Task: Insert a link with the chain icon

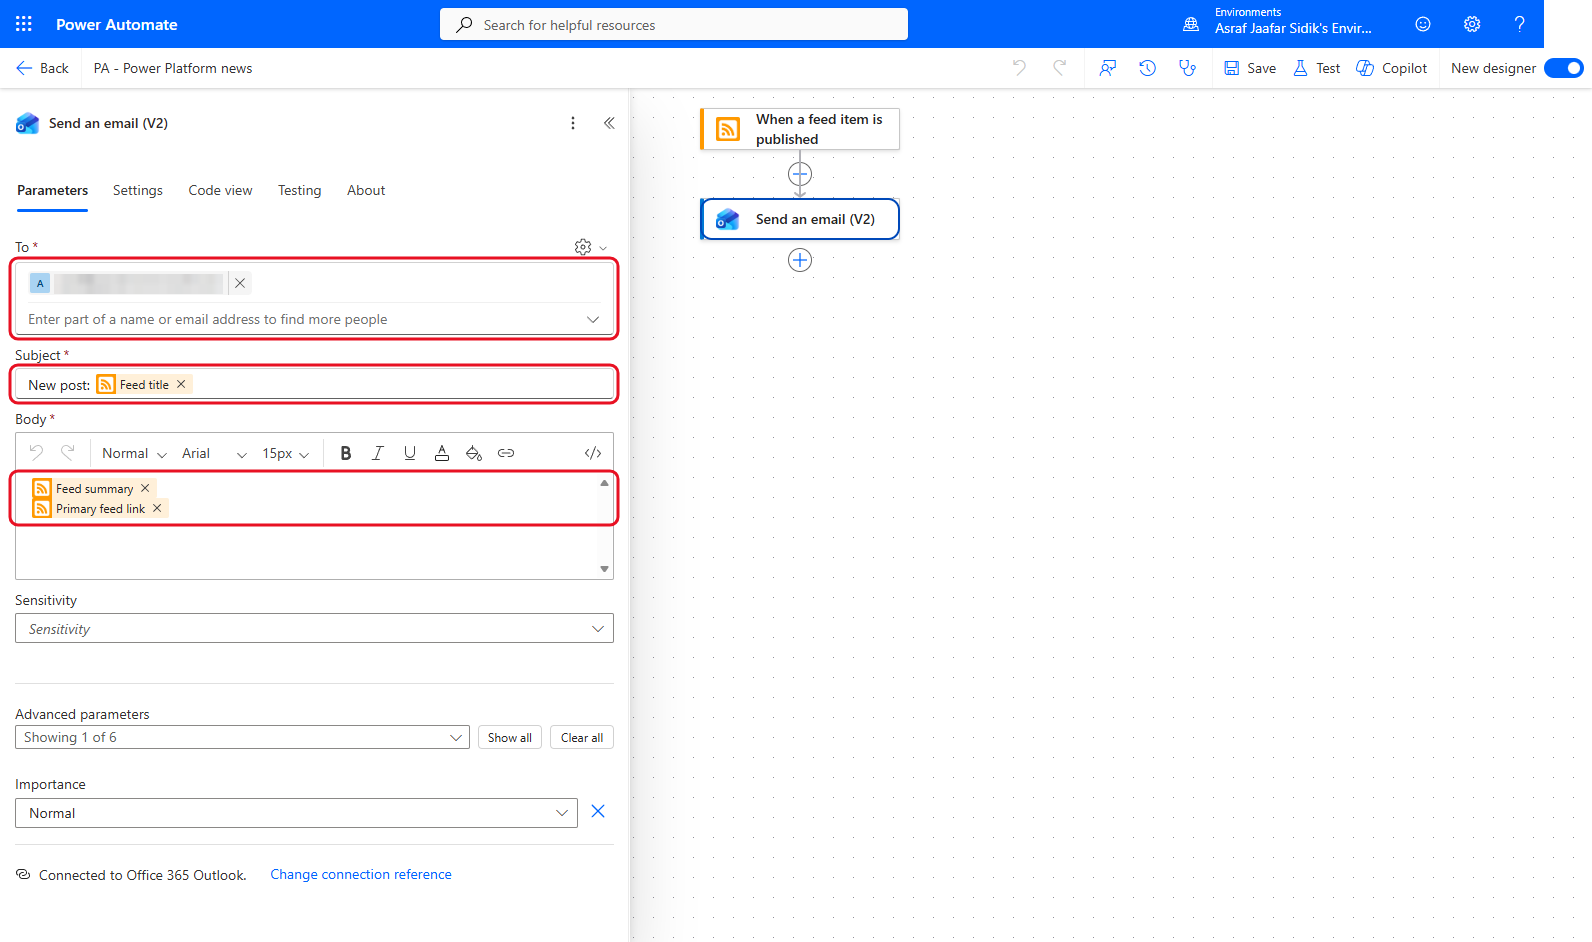Action: pyautogui.click(x=506, y=453)
